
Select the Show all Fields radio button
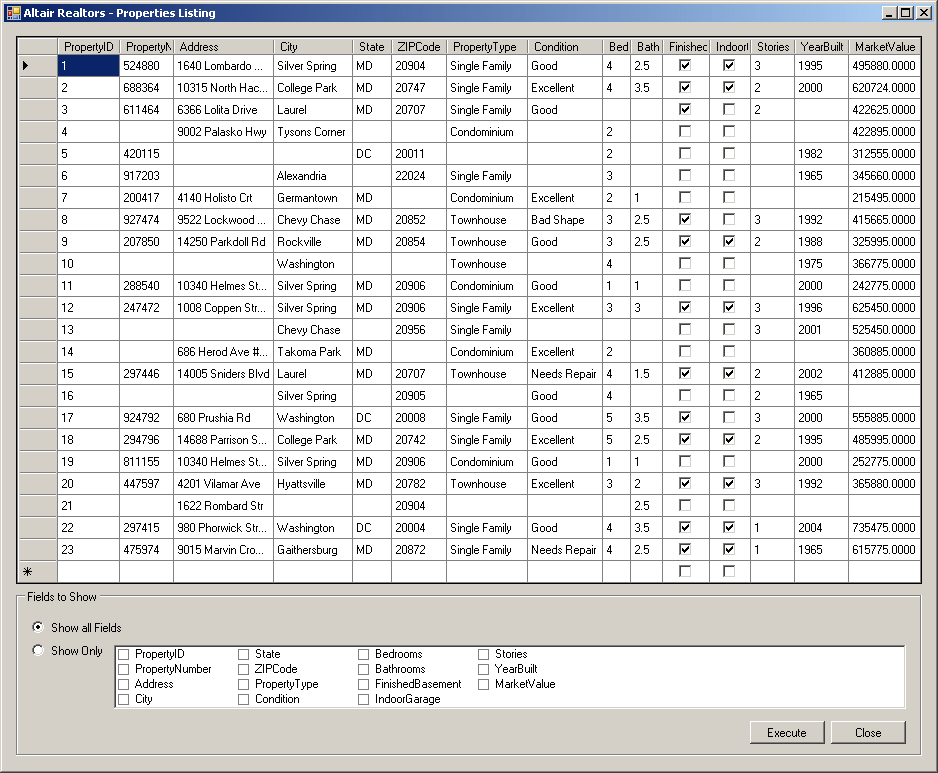38,627
